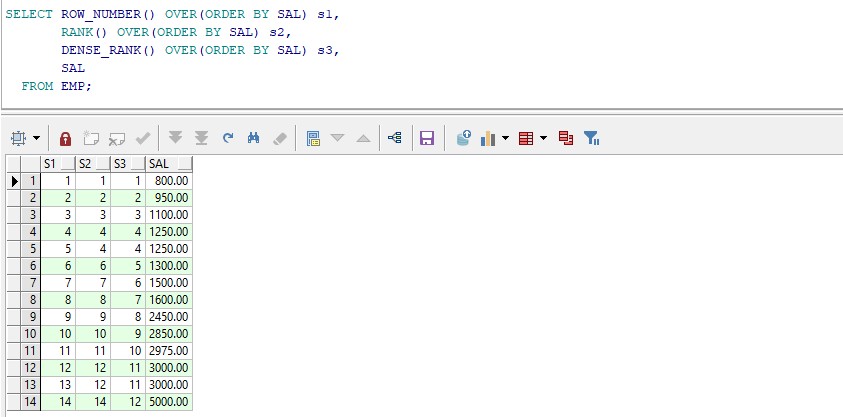Click the SAL cell showing 1100.00
This screenshot has width=843, height=417.
point(169,215)
